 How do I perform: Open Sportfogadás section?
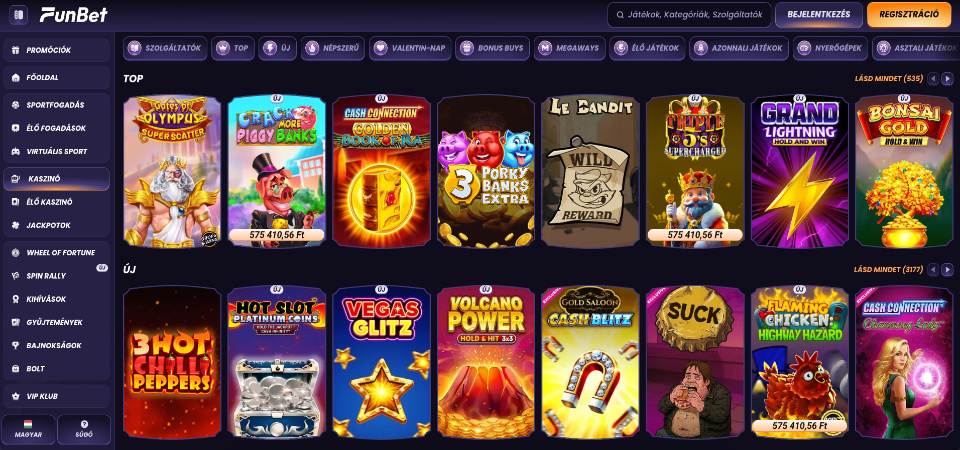(56, 105)
